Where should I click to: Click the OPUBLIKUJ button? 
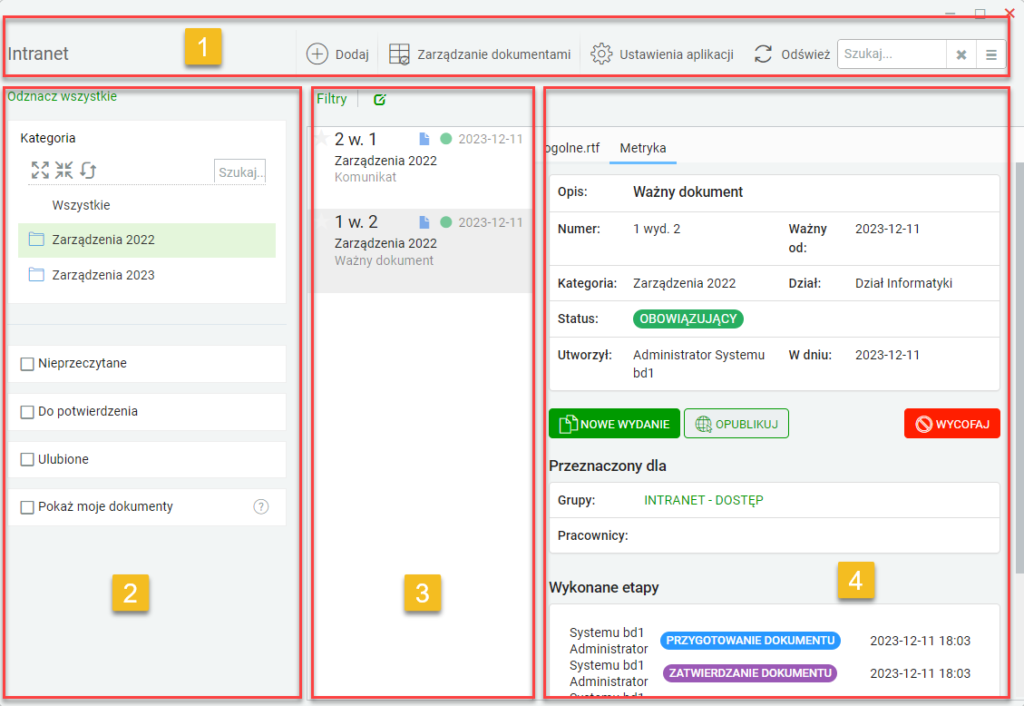tap(737, 424)
